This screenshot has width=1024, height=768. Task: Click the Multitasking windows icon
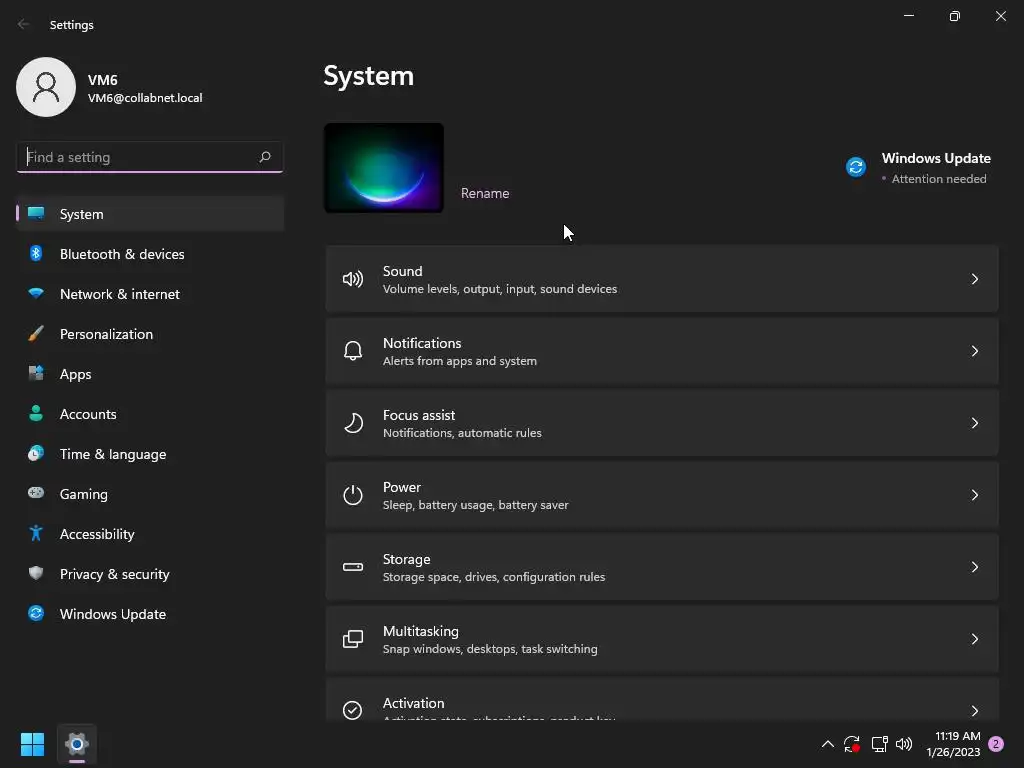353,639
